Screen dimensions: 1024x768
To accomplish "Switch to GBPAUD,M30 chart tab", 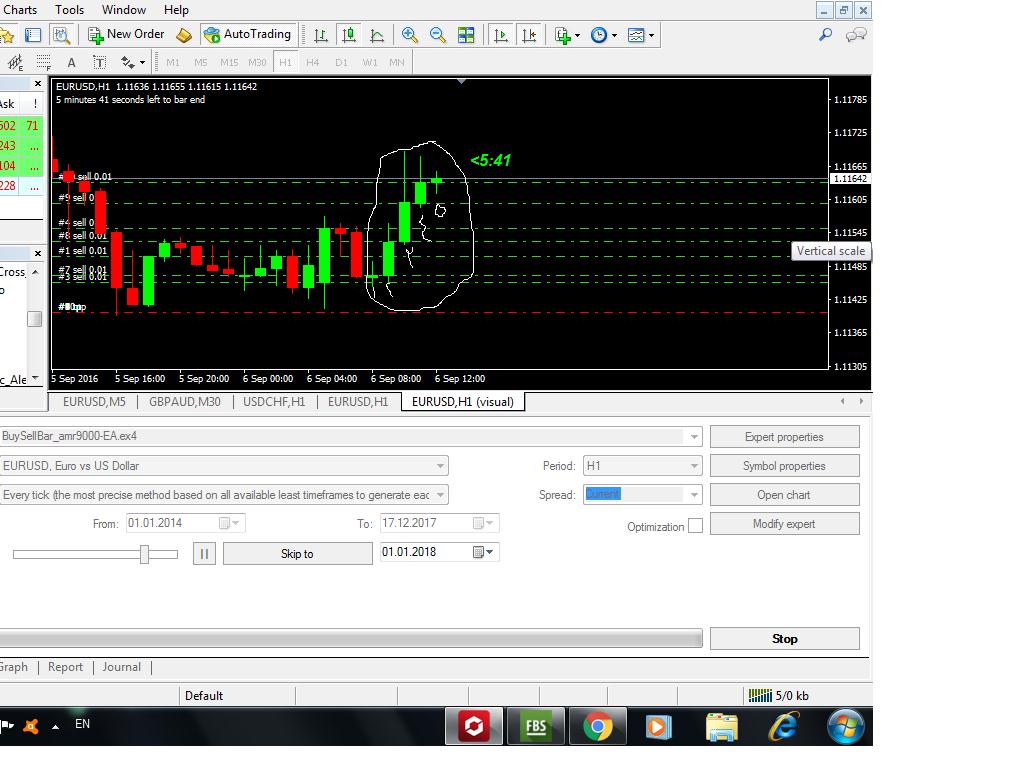I will [185, 402].
